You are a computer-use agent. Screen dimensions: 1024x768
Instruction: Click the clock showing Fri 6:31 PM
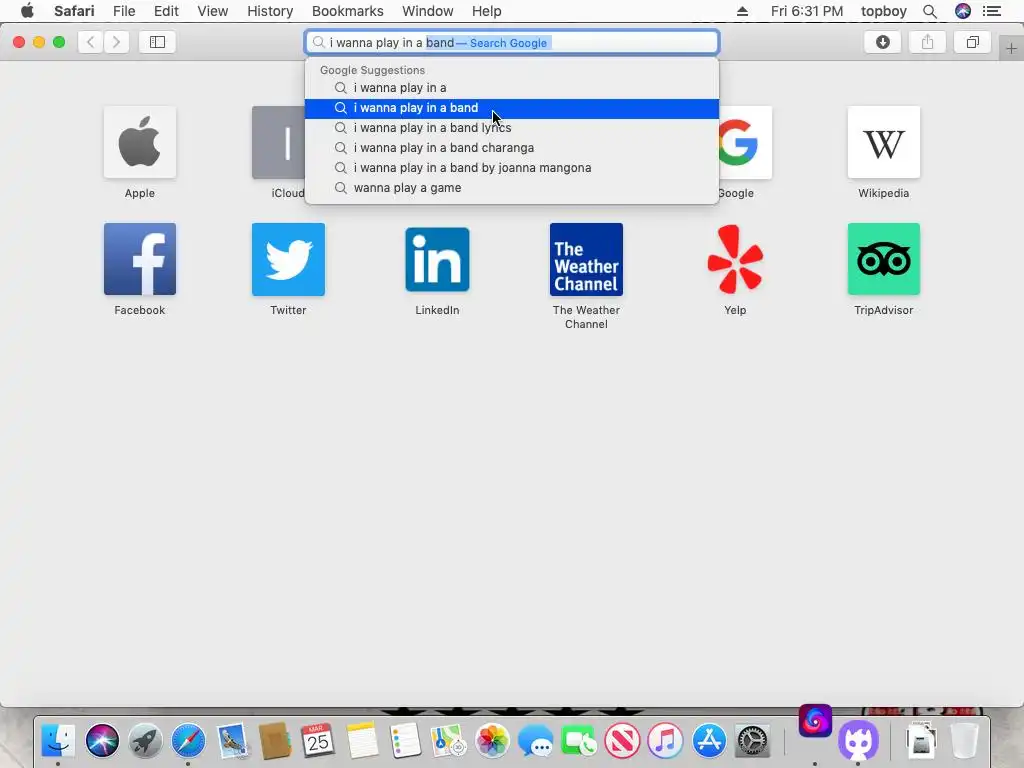[x=807, y=11]
